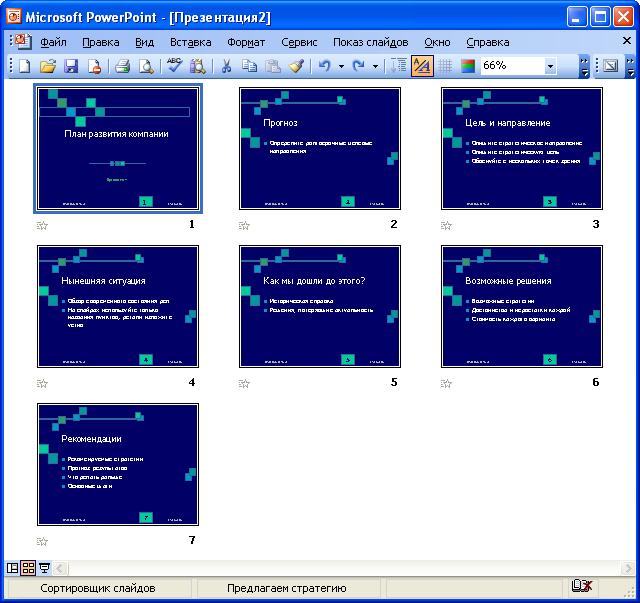Open the 66% zoom dropdown arrow
Image resolution: width=640 pixels, height=603 pixels.
(550, 66)
